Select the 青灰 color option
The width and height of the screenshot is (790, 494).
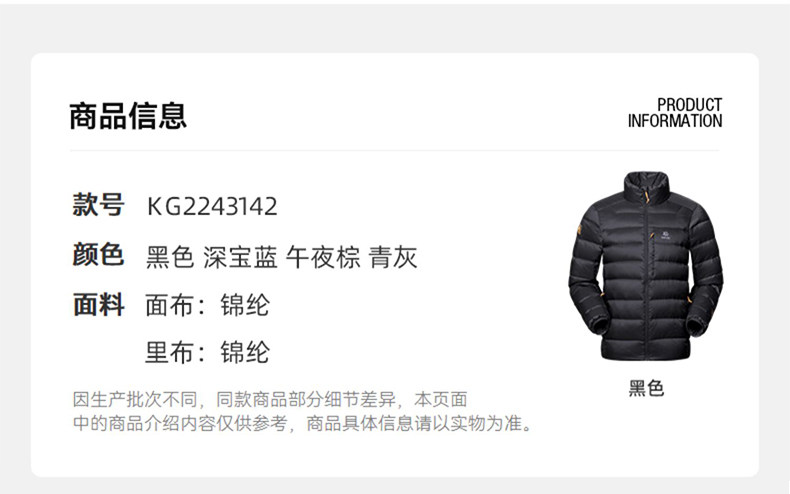(393, 257)
